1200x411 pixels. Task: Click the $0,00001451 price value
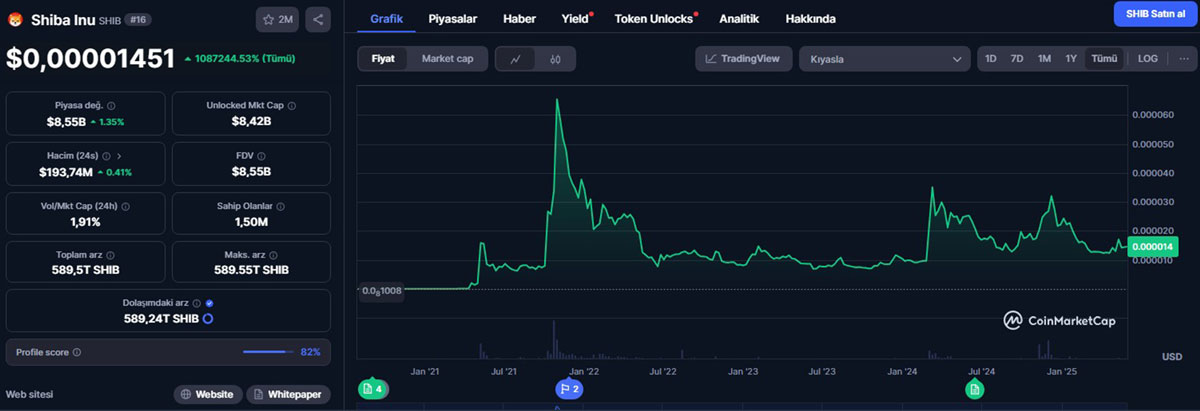[91, 59]
